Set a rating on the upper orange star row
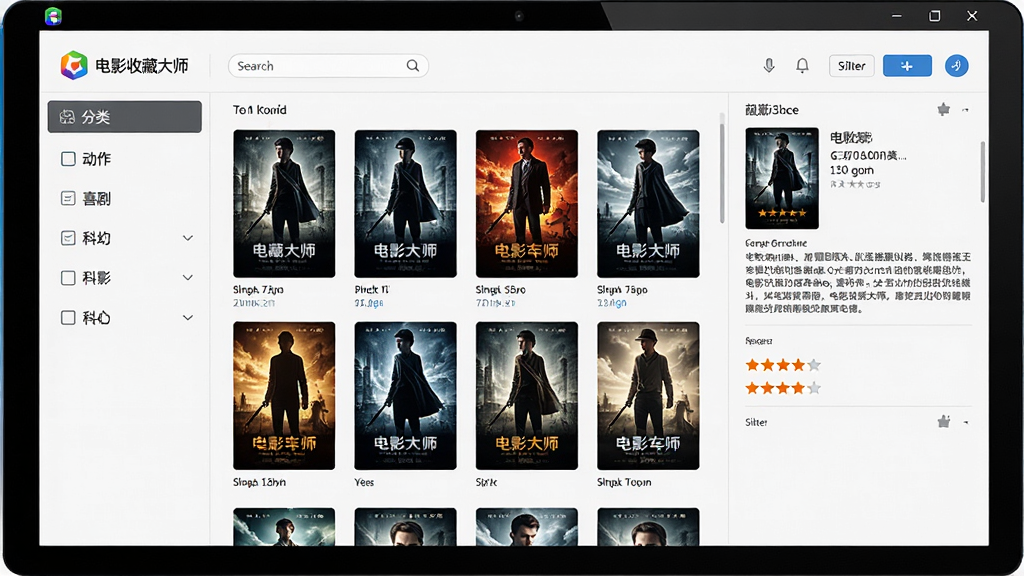This screenshot has height=576, width=1024. point(782,365)
